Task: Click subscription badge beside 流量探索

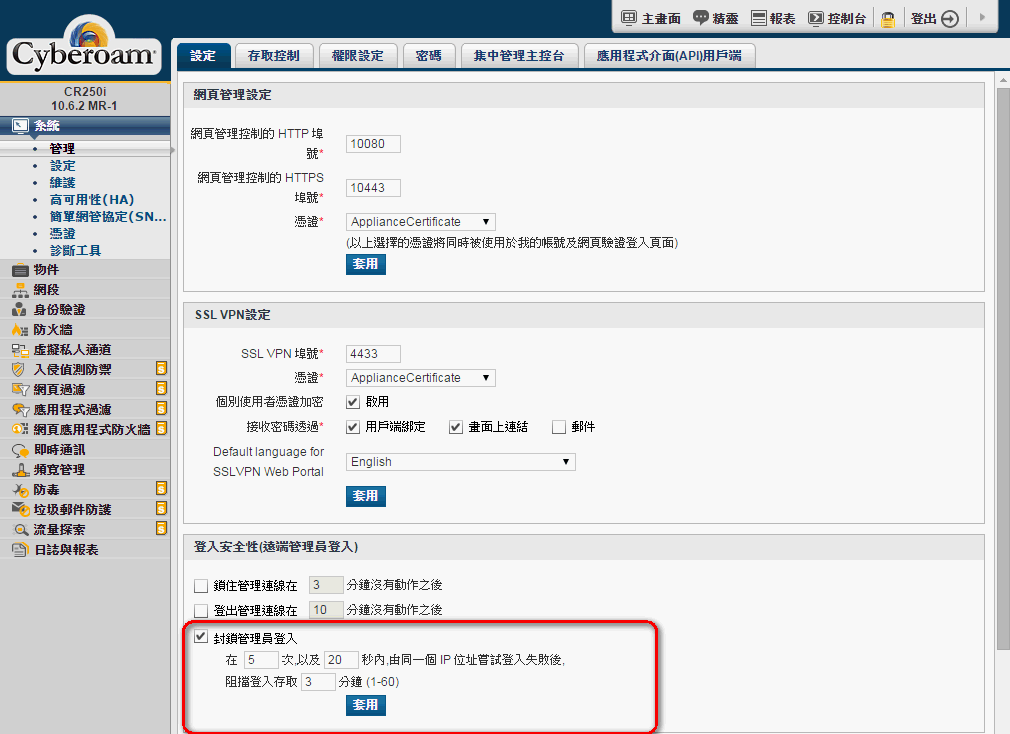Action: click(162, 529)
